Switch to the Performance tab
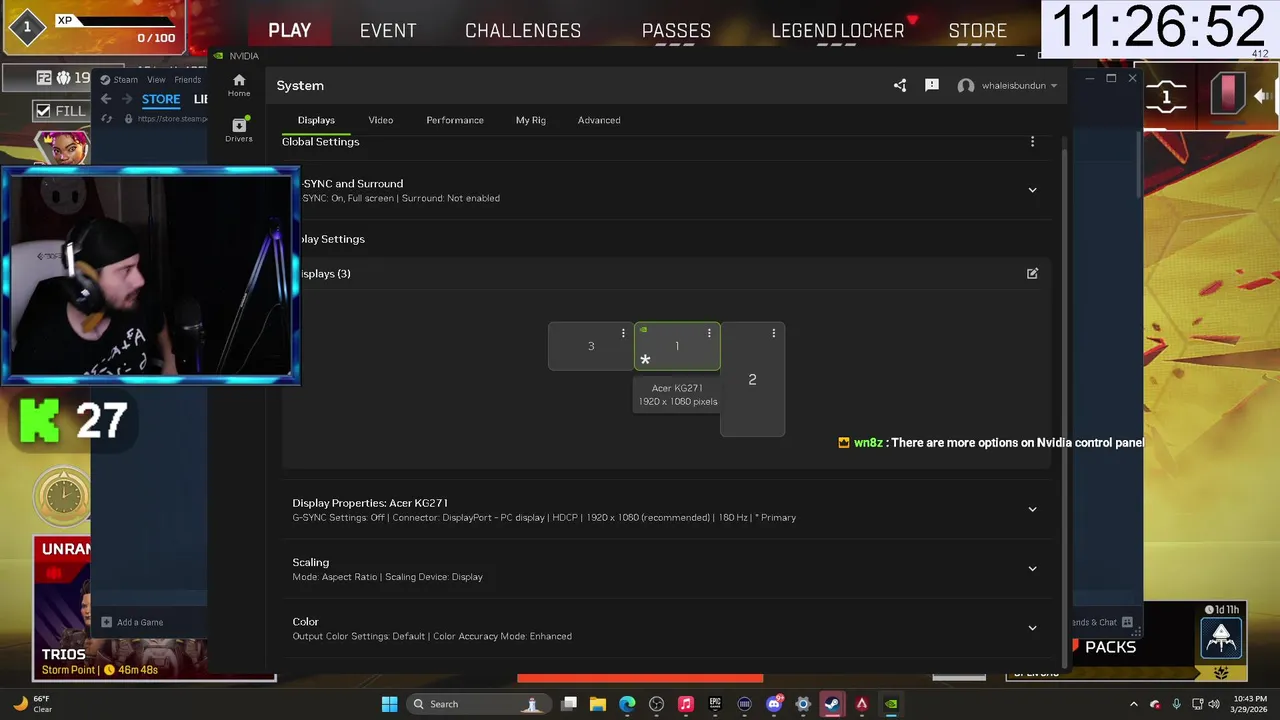 pos(455,120)
